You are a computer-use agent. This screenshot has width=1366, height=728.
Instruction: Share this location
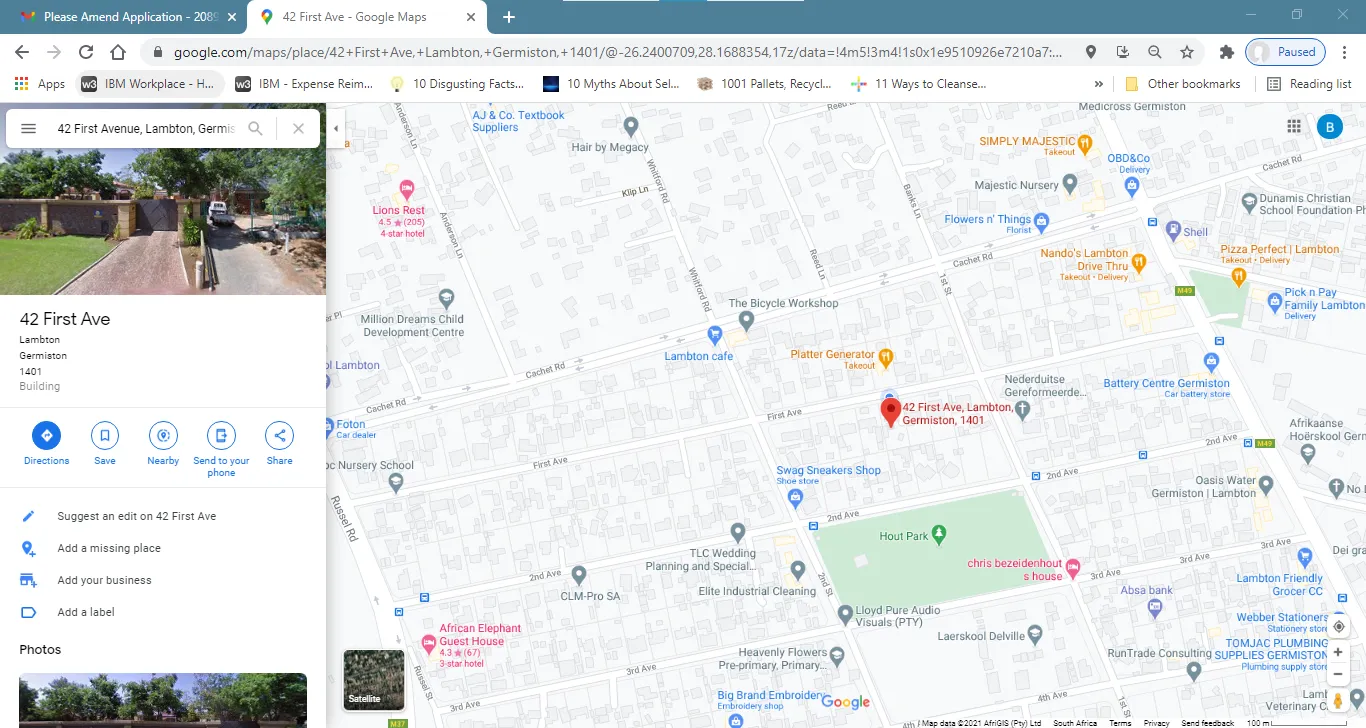[x=280, y=436]
